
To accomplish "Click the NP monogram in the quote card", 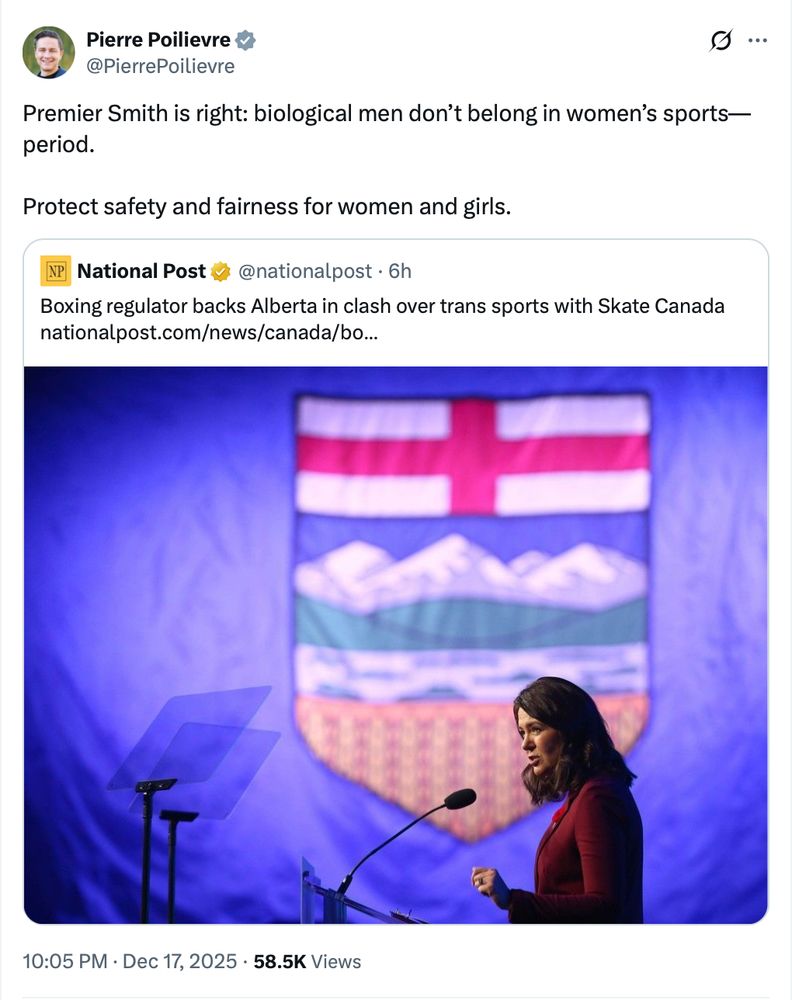I will (55, 270).
